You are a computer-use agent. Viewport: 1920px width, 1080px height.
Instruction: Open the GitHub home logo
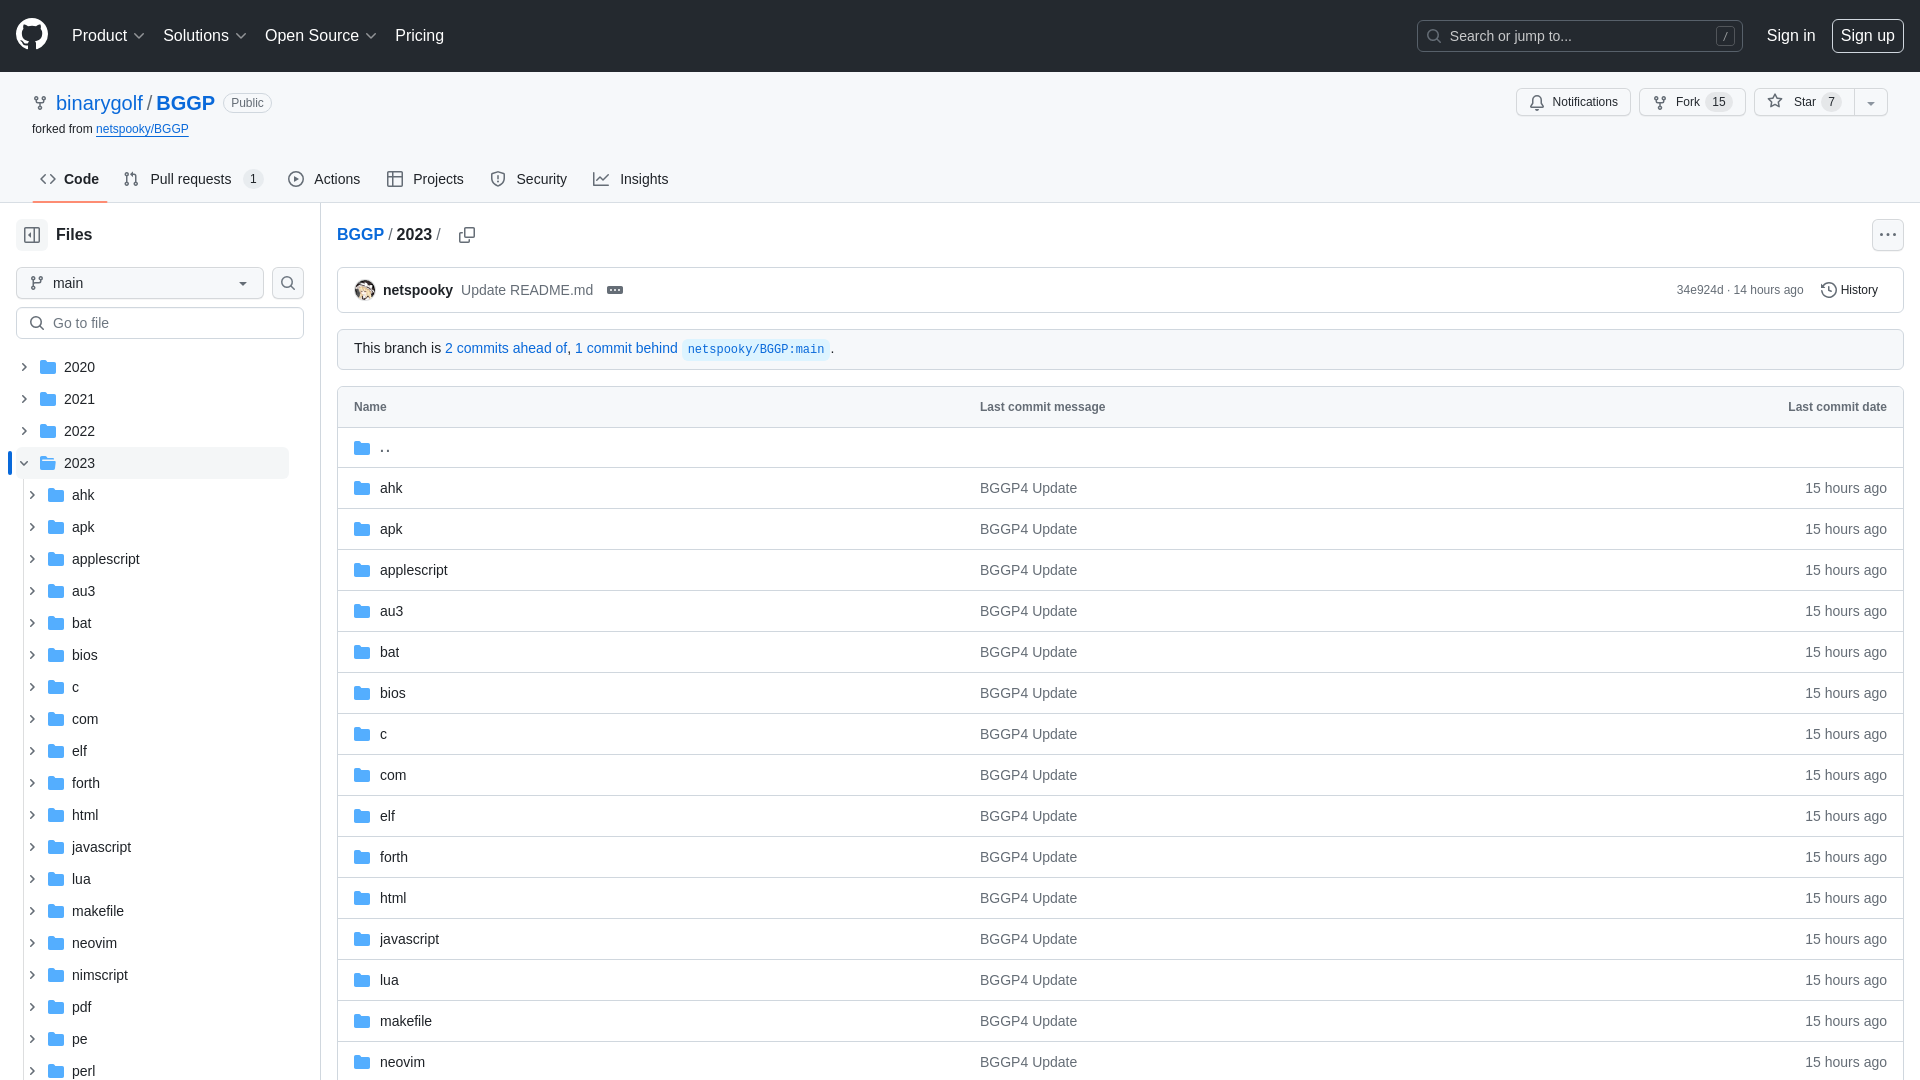[32, 35]
